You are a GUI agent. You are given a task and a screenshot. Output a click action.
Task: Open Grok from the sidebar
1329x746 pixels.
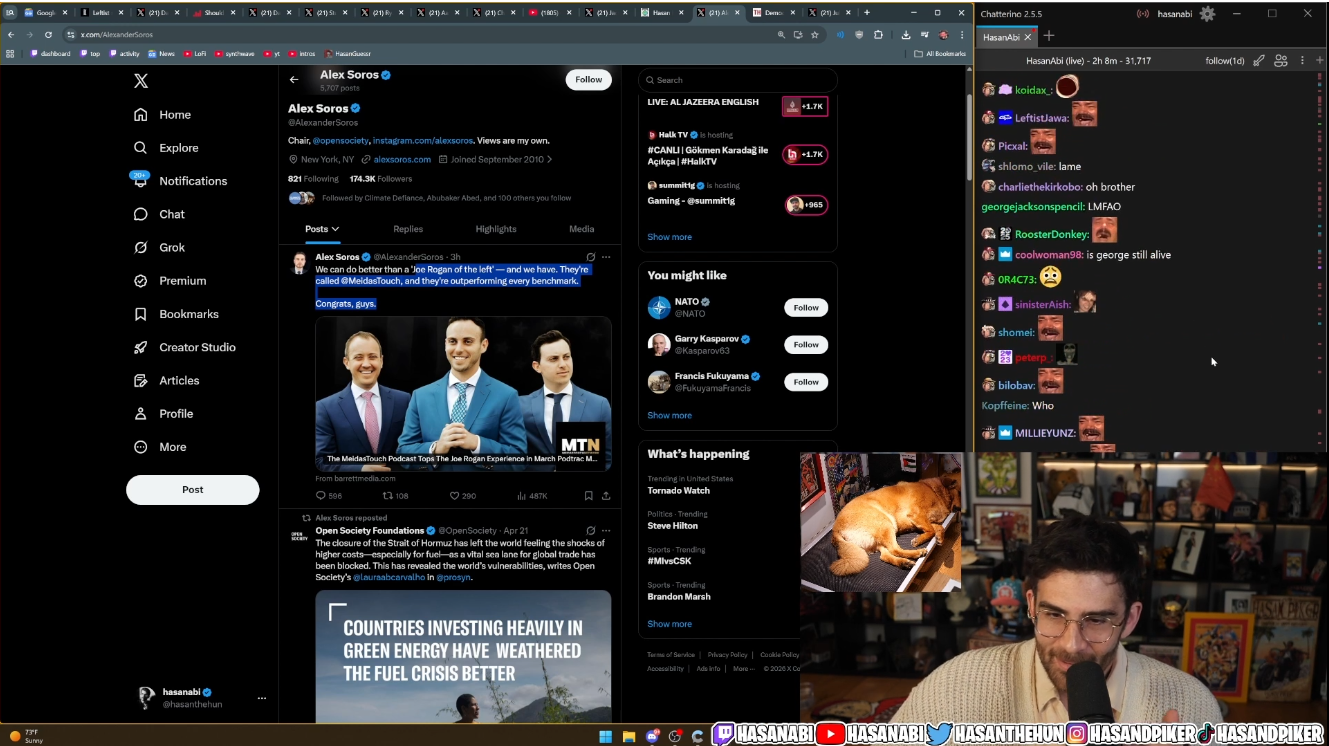(x=159, y=247)
